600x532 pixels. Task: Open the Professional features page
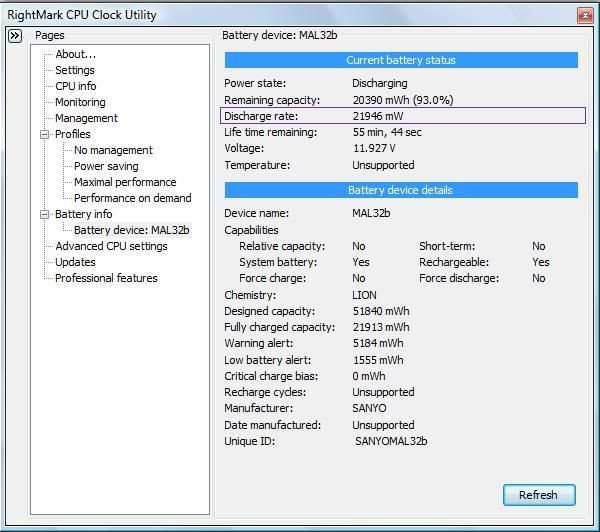click(x=106, y=278)
